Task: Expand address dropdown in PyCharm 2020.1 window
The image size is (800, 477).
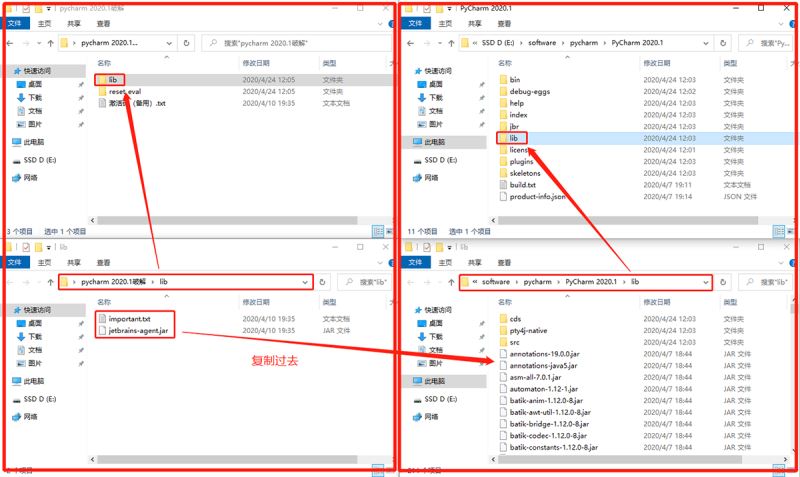Action: (706, 43)
